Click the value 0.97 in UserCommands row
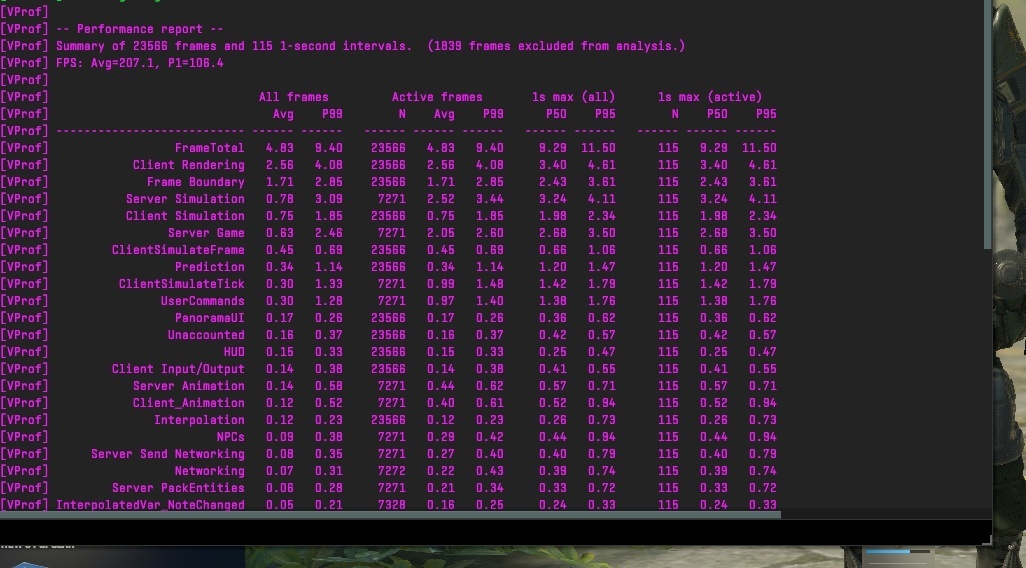Image resolution: width=1026 pixels, height=568 pixels. pyautogui.click(x=440, y=302)
